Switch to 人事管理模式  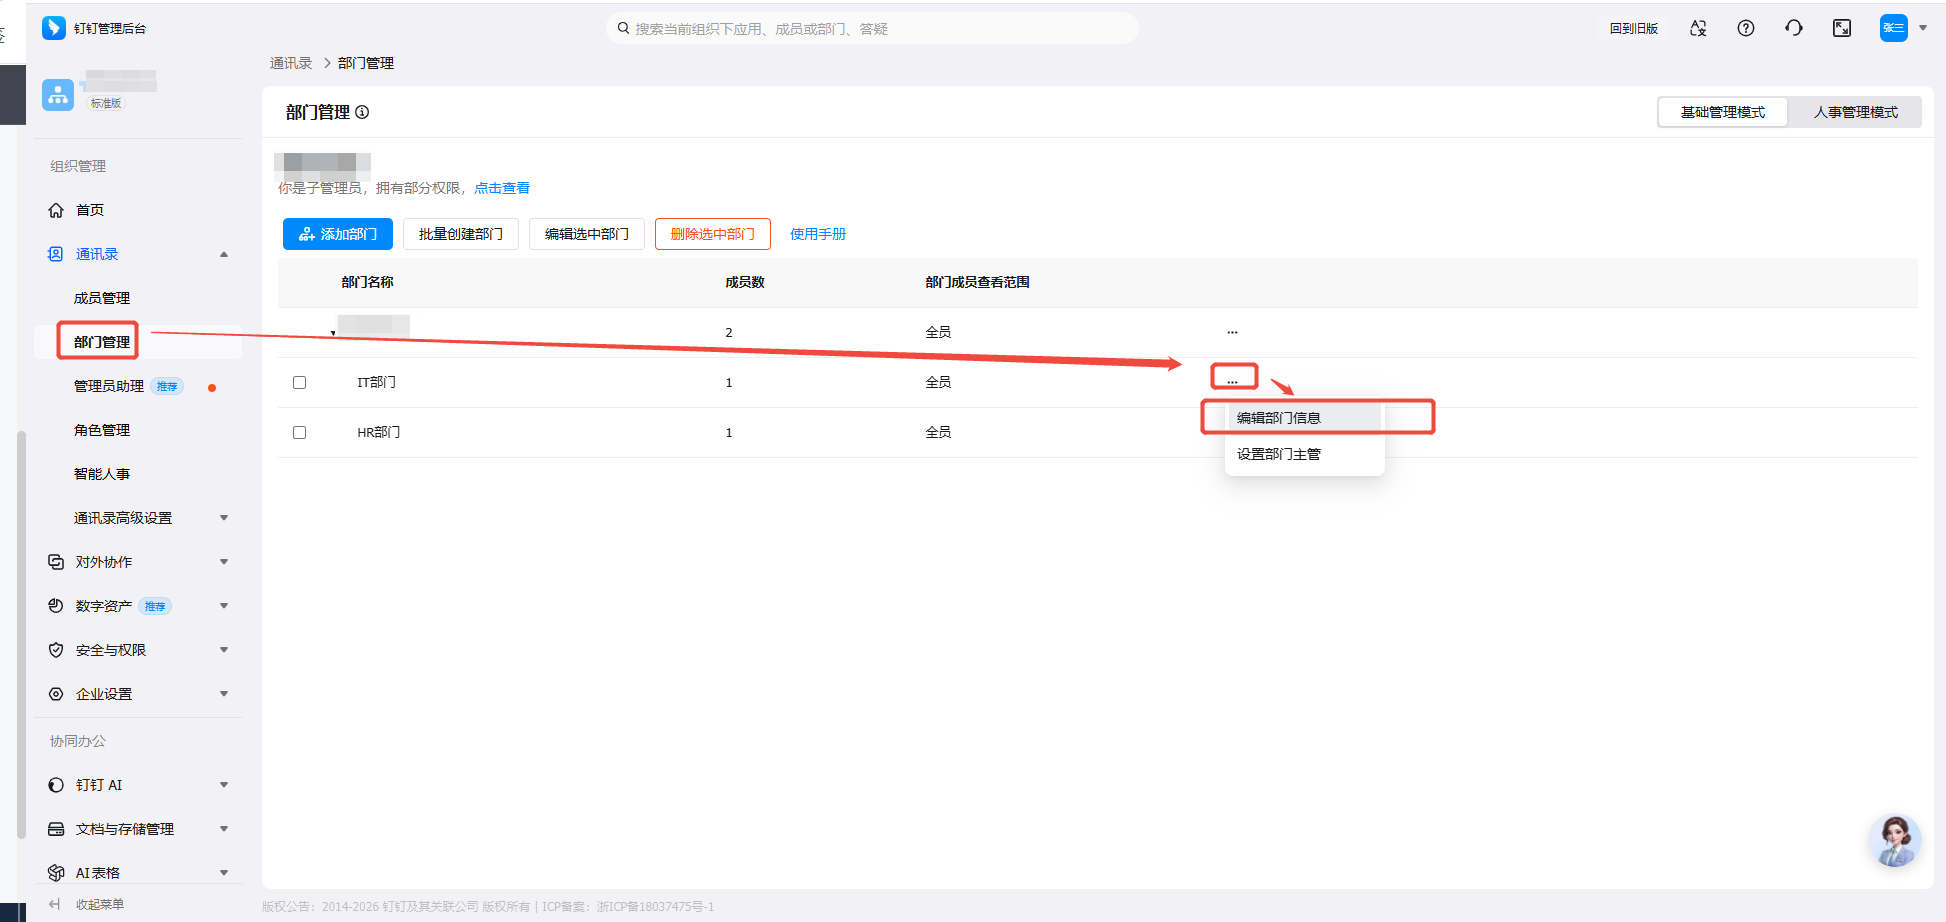[x=1855, y=112]
